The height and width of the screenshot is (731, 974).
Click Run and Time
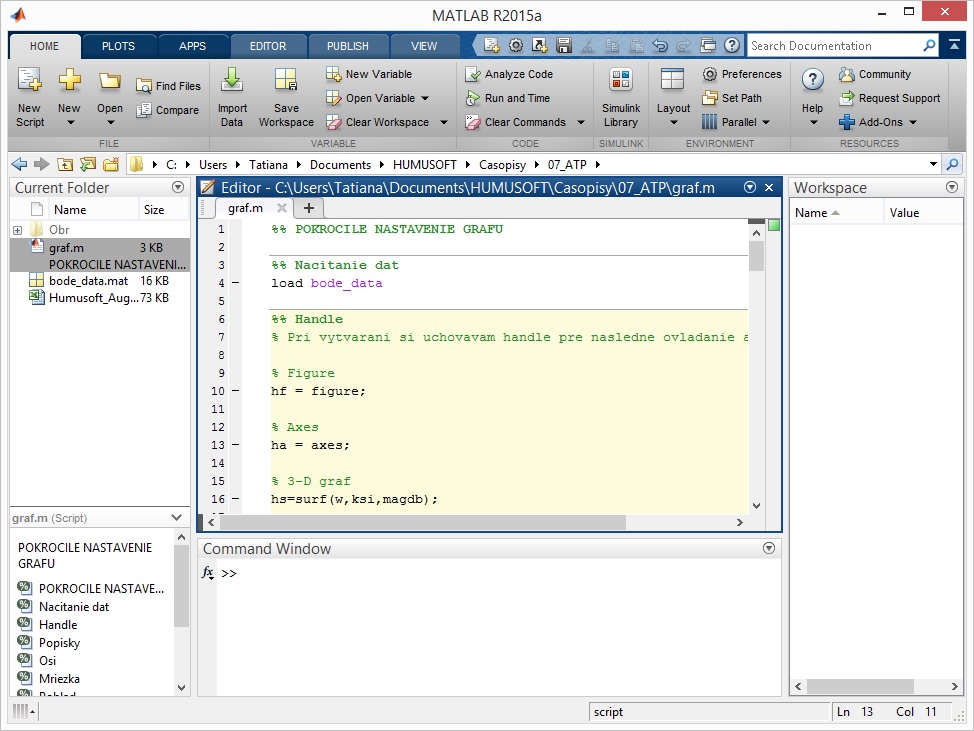(x=507, y=98)
